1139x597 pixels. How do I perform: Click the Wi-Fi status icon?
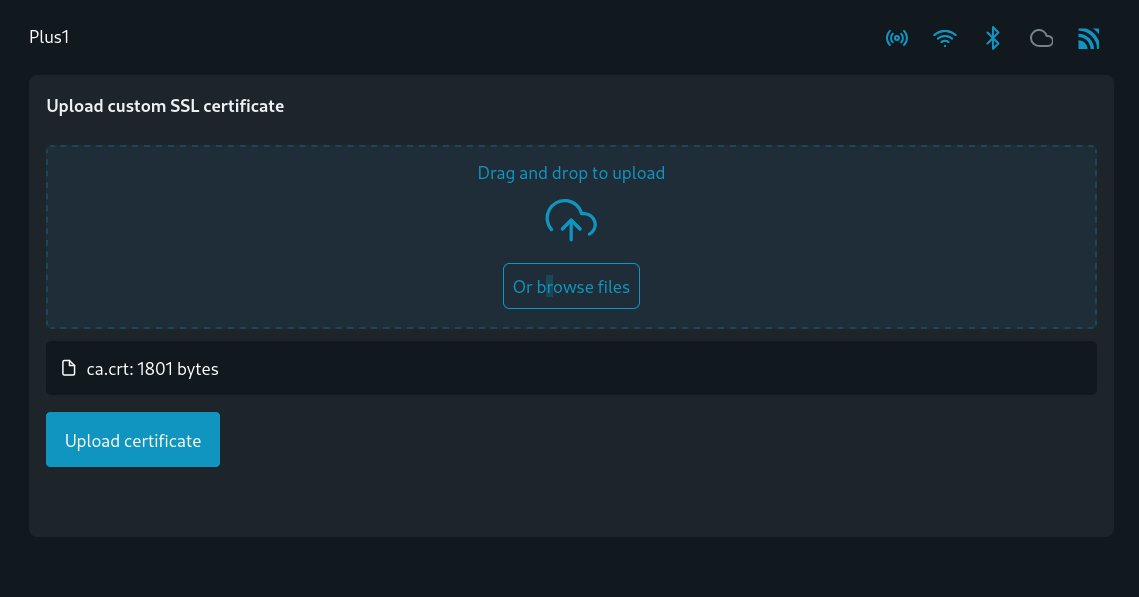(x=944, y=38)
